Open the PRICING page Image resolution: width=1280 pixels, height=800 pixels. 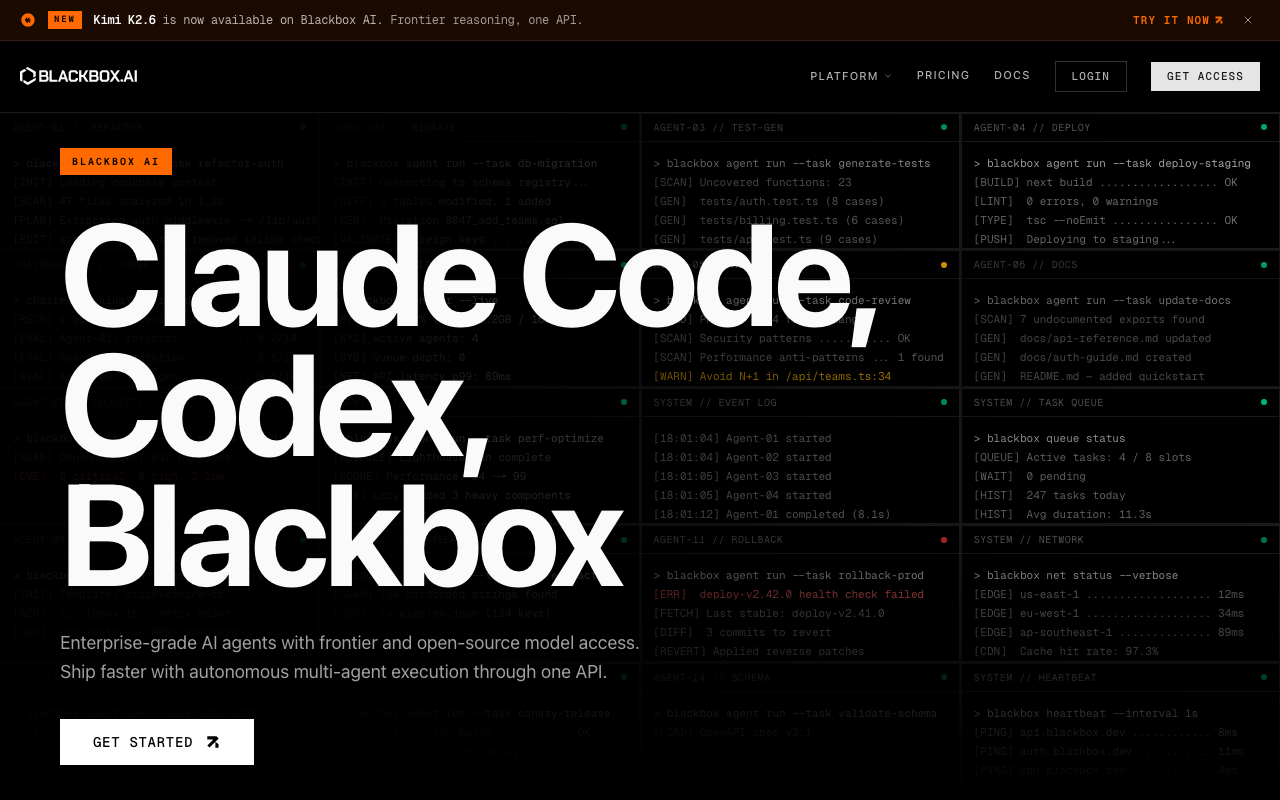[x=943, y=75]
